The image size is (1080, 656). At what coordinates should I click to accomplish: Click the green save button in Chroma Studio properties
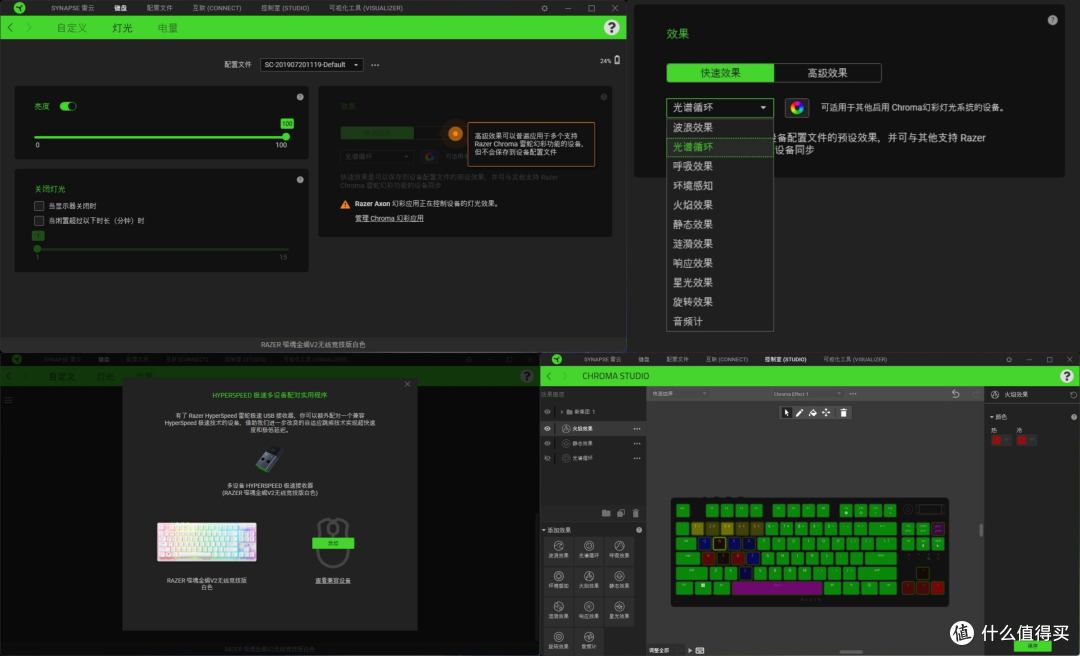coord(1032,646)
